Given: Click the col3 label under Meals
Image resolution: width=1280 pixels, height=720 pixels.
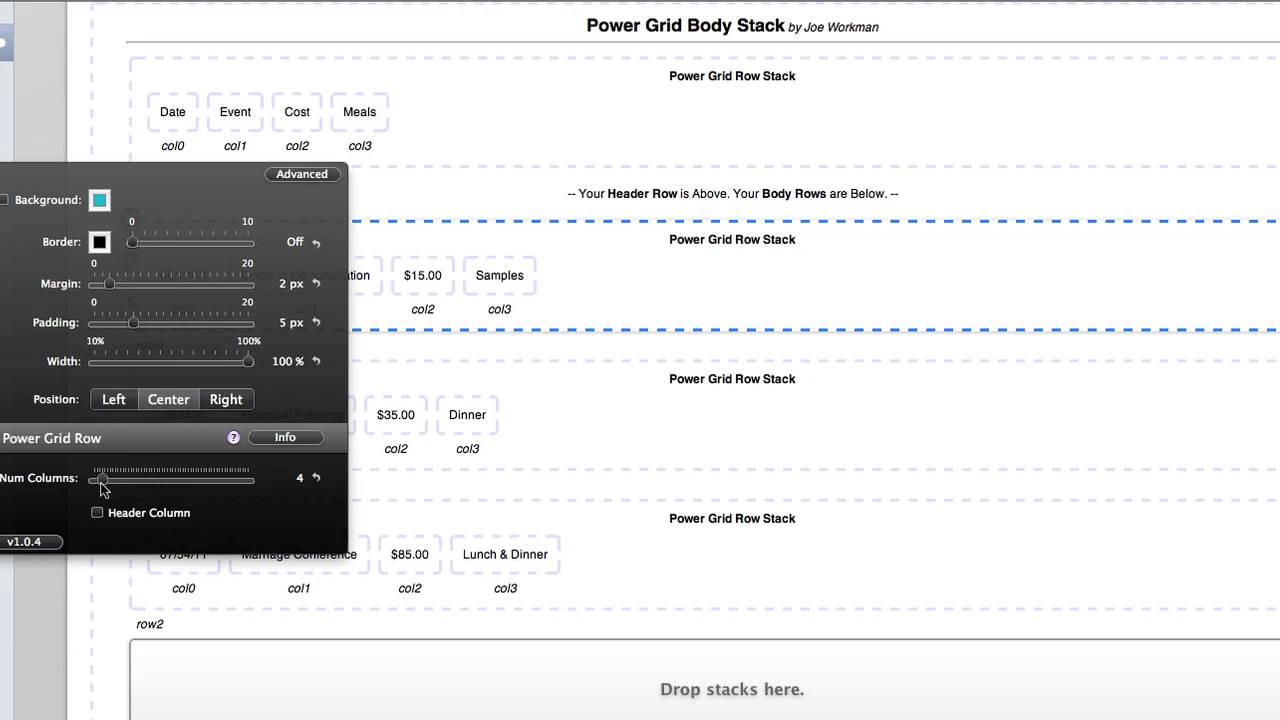Looking at the screenshot, I should pyautogui.click(x=360, y=146).
